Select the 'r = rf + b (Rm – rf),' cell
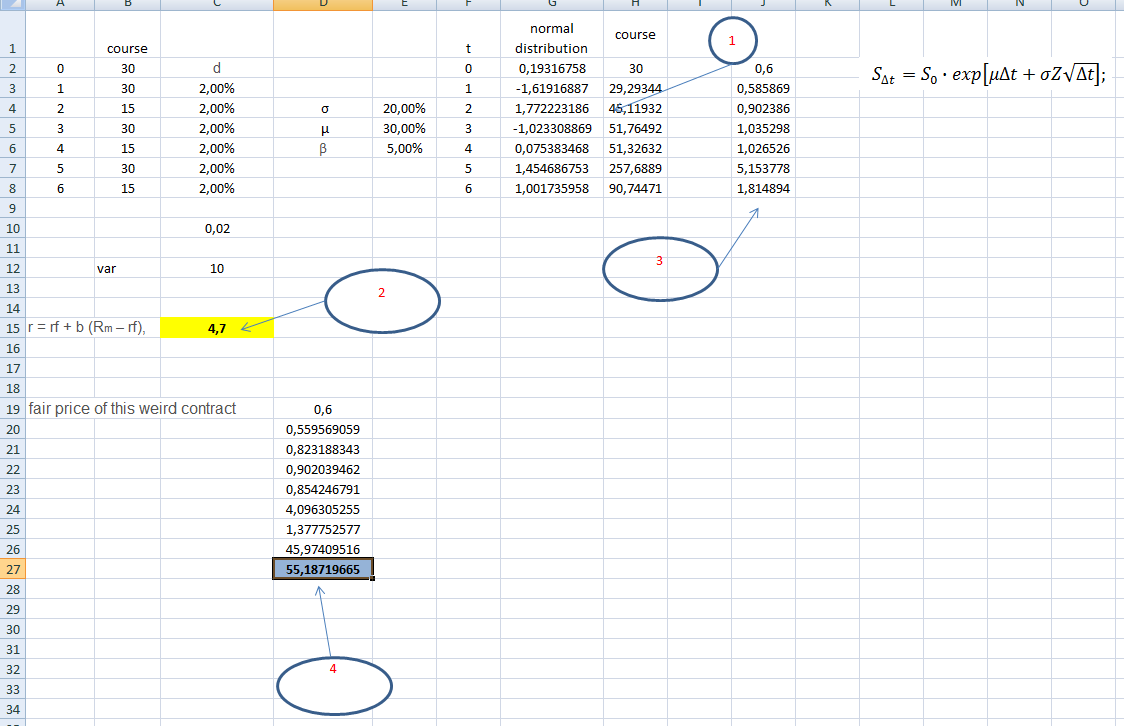The image size is (1124, 726). tap(80, 328)
